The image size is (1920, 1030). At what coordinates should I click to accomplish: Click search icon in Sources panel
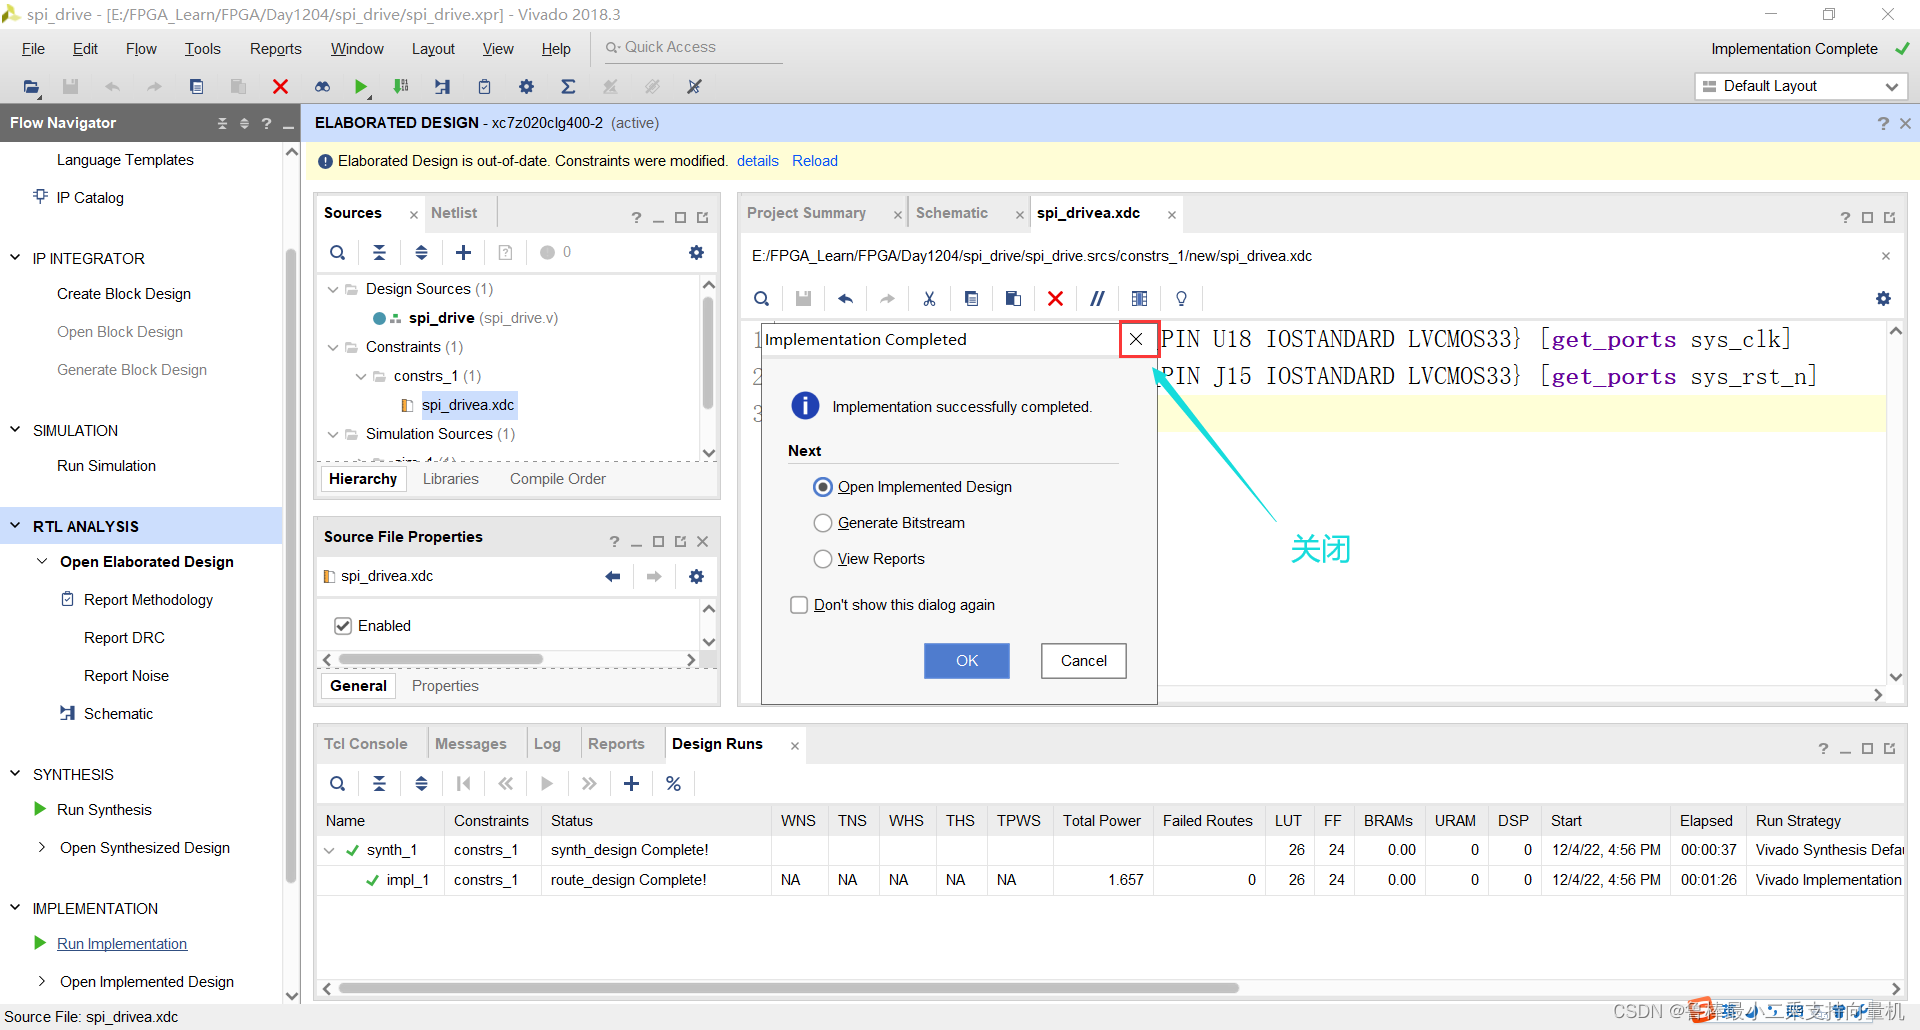338,252
